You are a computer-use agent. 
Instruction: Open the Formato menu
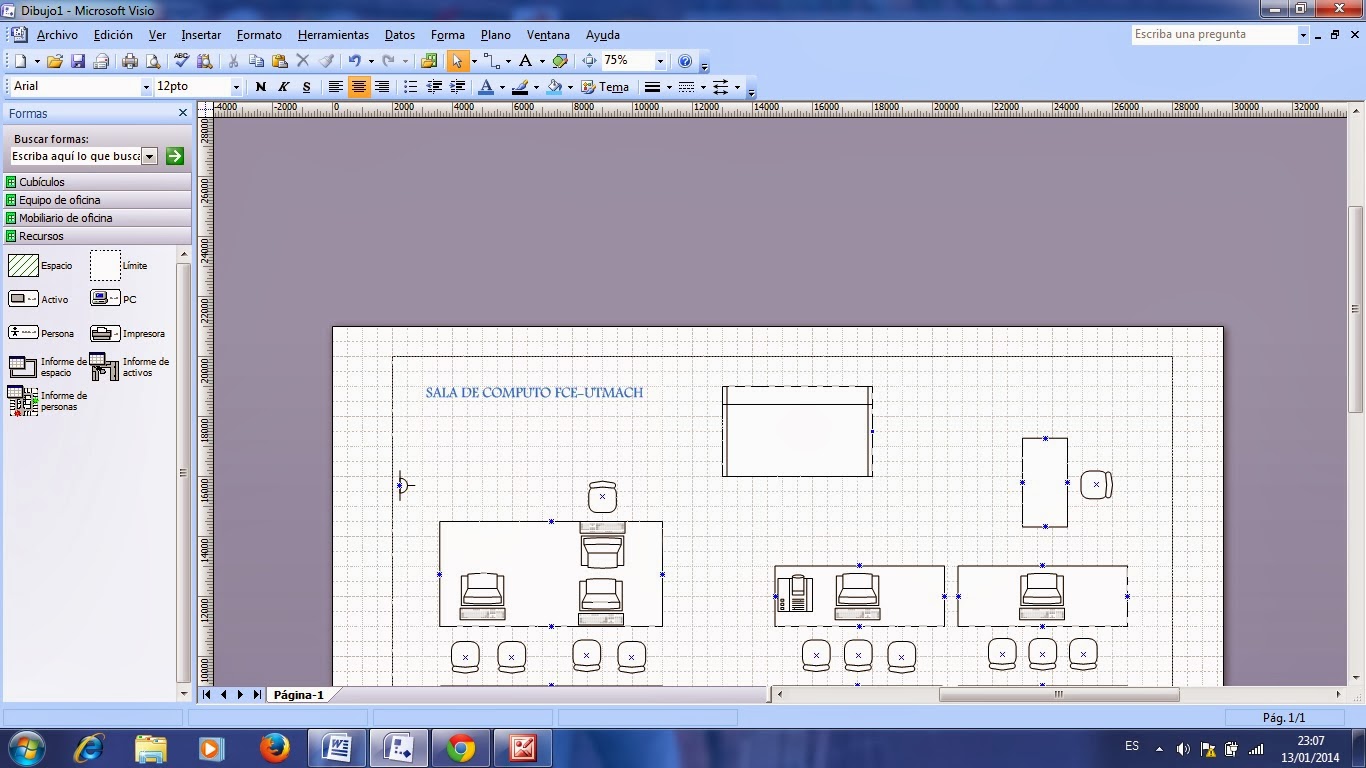(x=259, y=34)
